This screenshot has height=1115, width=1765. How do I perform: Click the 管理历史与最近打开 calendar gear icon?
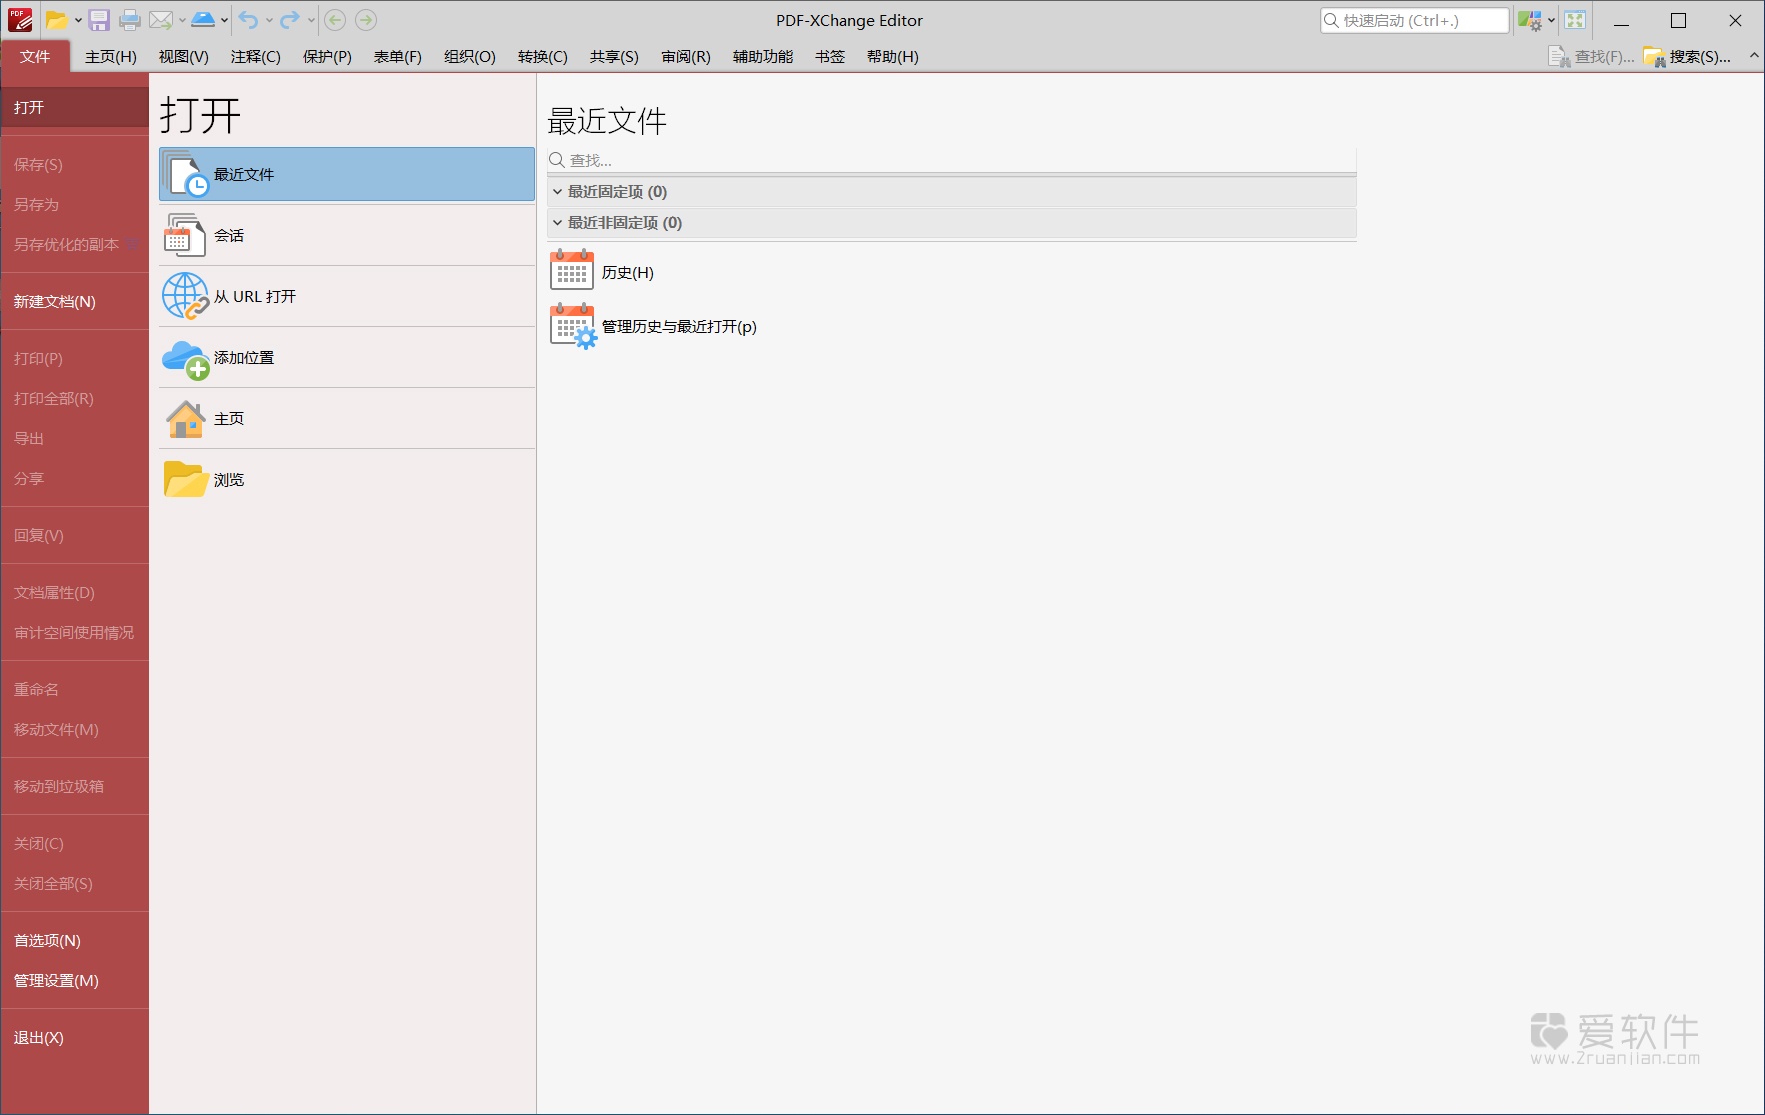pyautogui.click(x=573, y=326)
